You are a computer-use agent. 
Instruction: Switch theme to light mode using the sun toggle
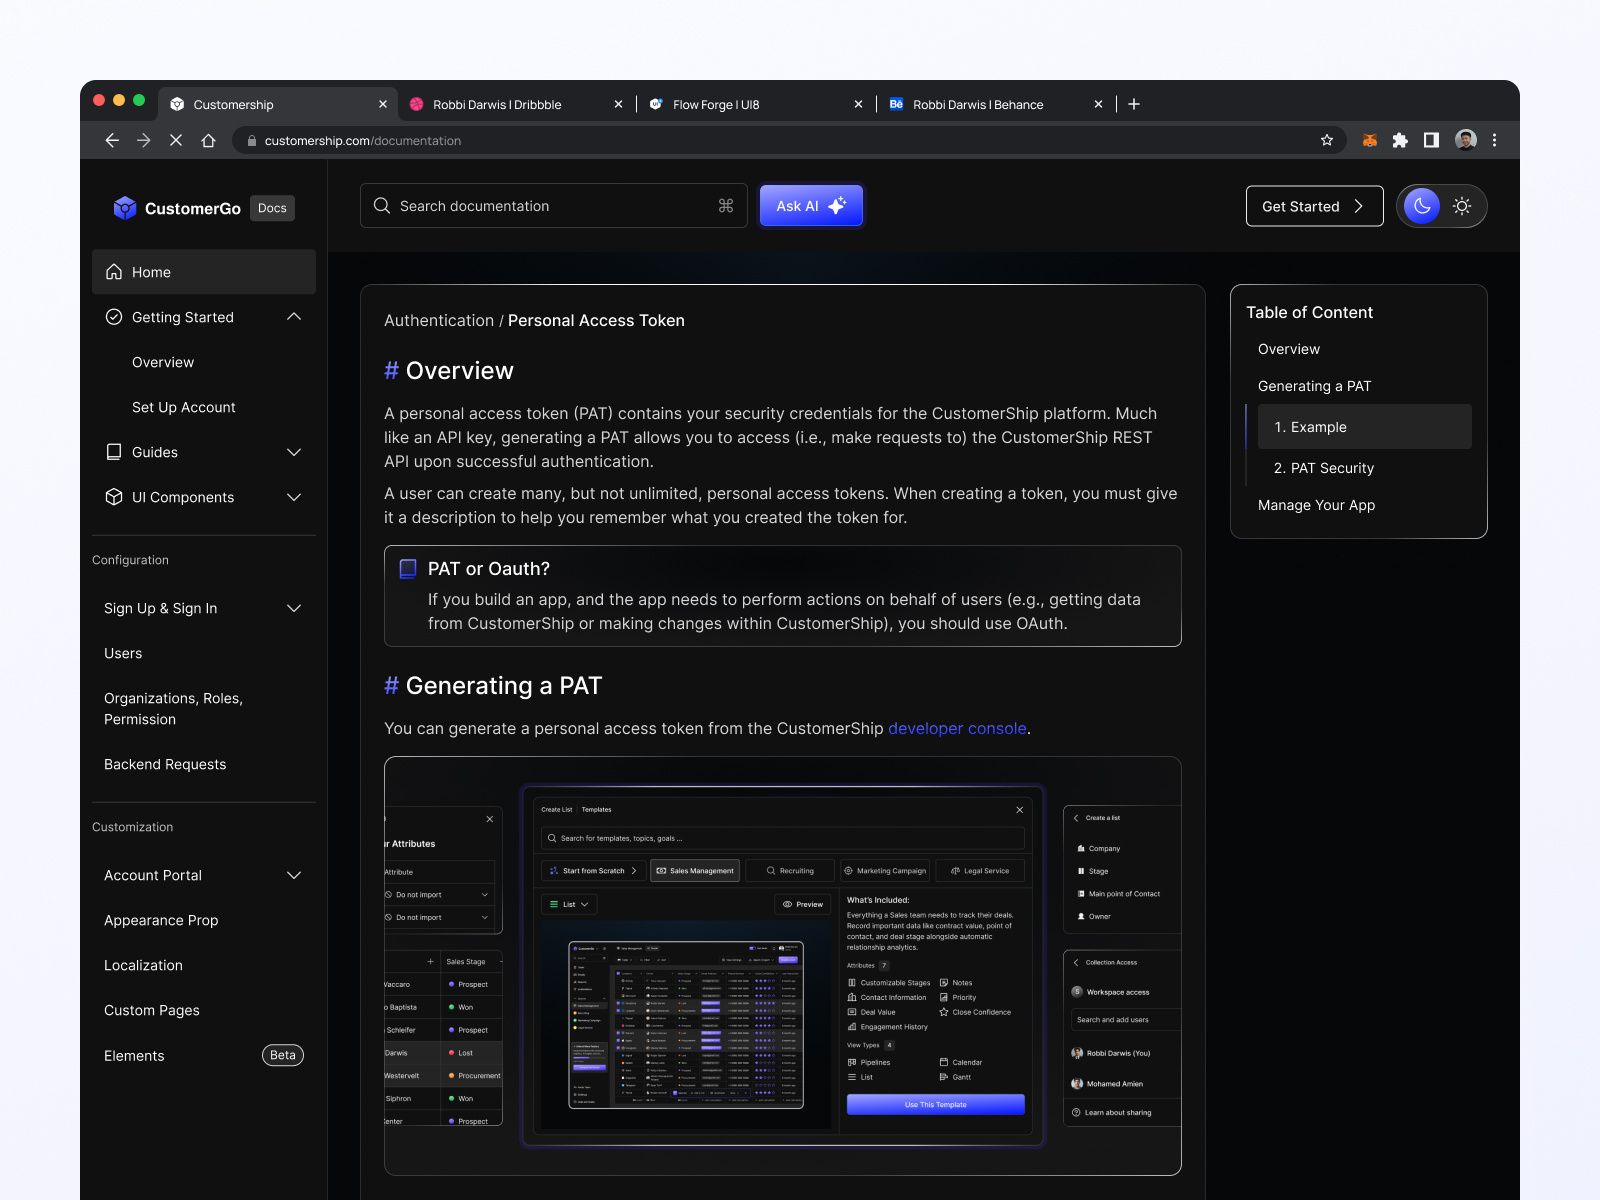[1461, 206]
